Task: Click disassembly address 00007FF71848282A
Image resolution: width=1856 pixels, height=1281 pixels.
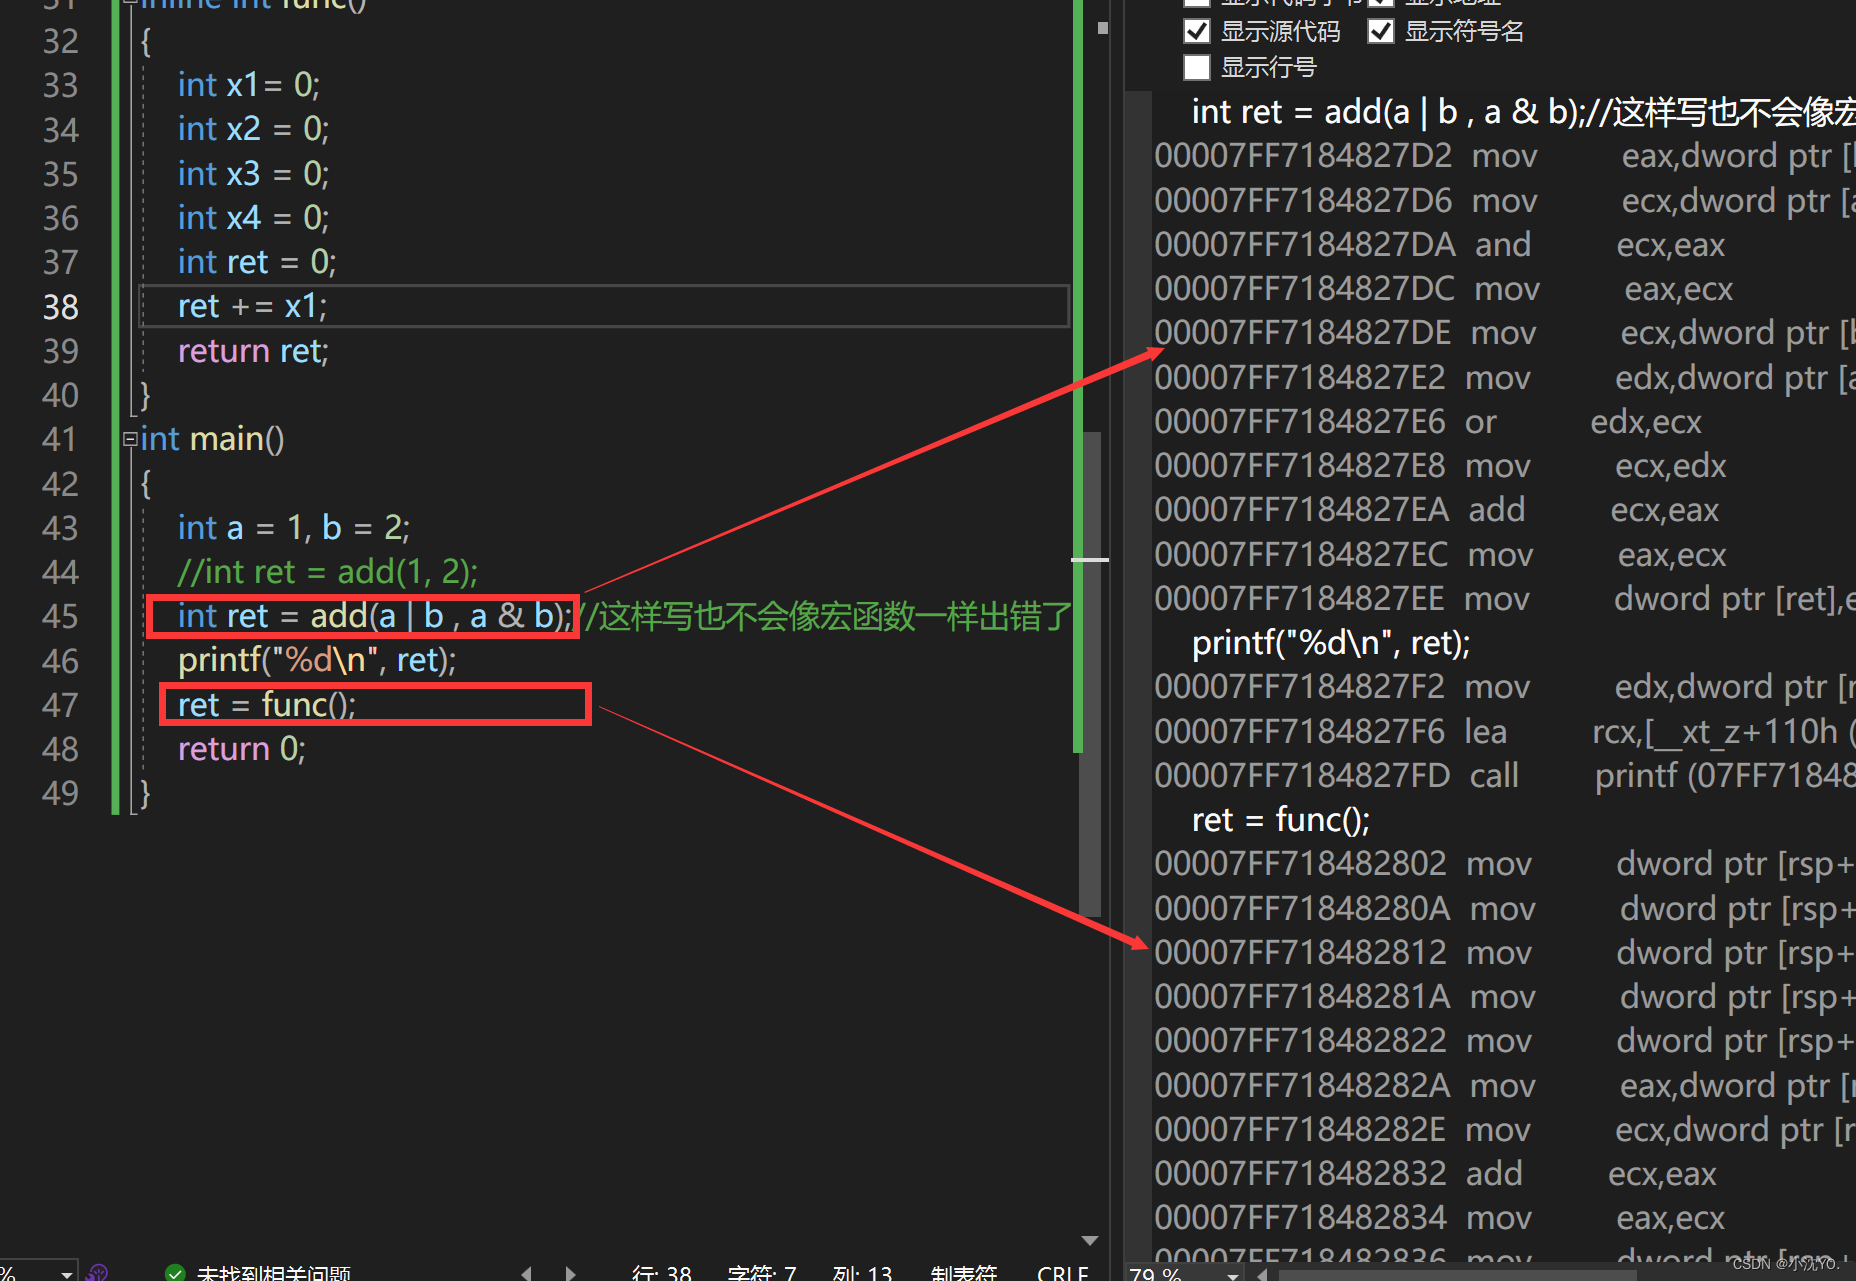Action: point(1302,1086)
